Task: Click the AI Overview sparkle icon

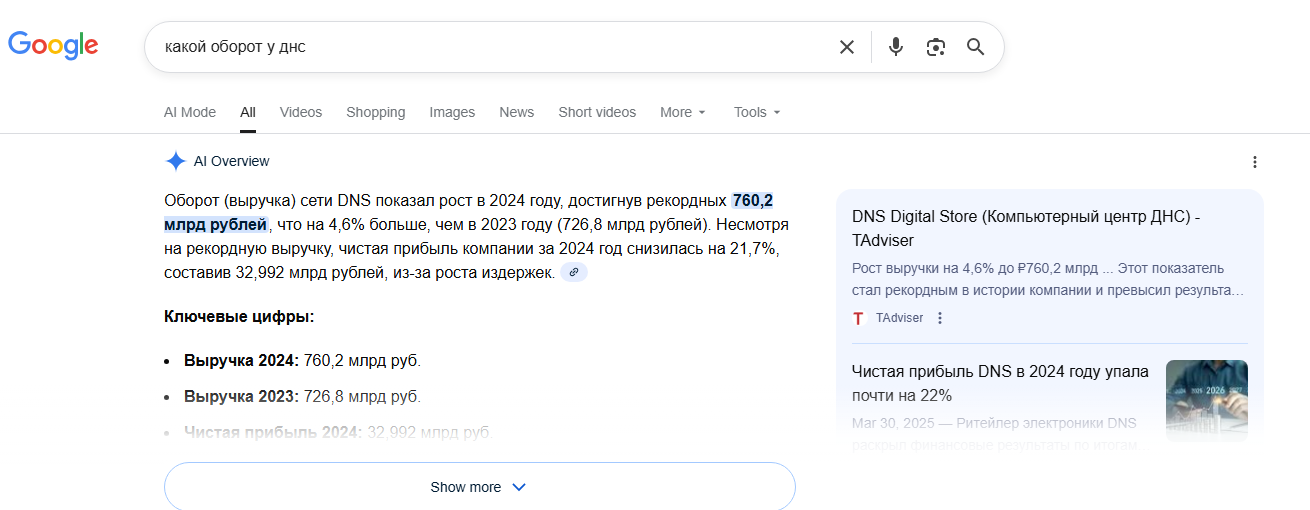Action: click(x=176, y=161)
